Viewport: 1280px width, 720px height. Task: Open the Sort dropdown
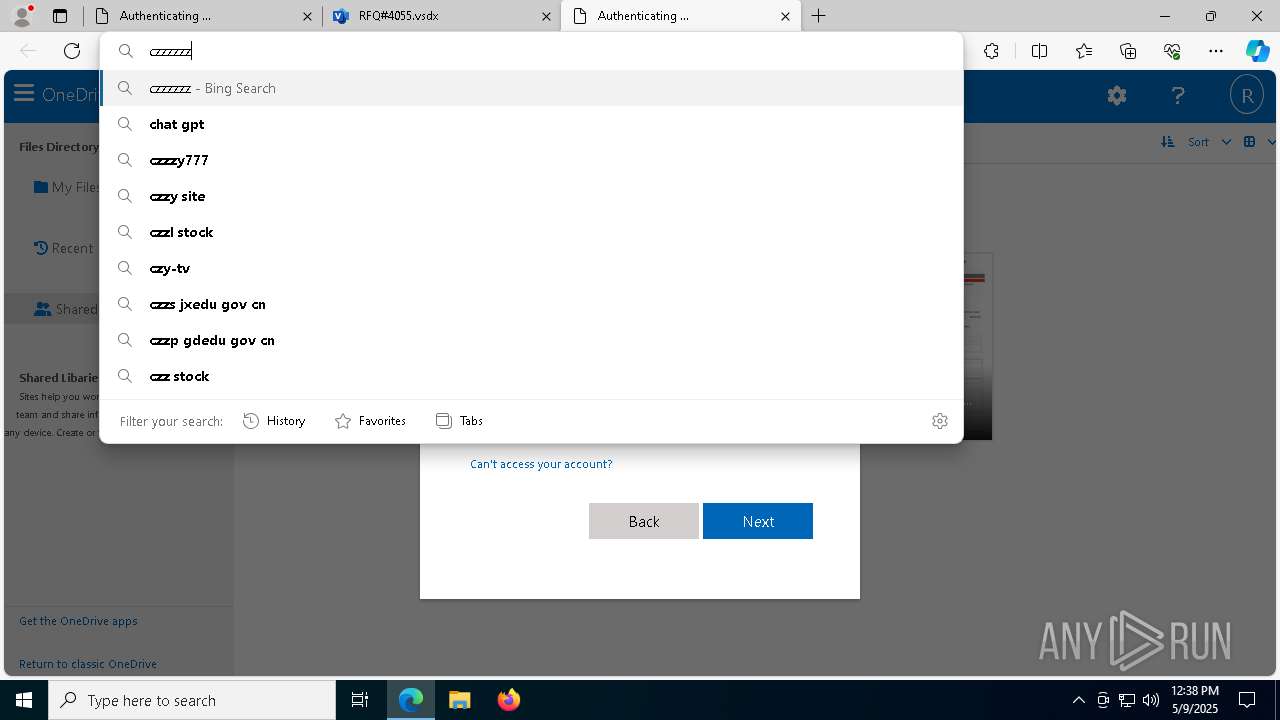1195,142
